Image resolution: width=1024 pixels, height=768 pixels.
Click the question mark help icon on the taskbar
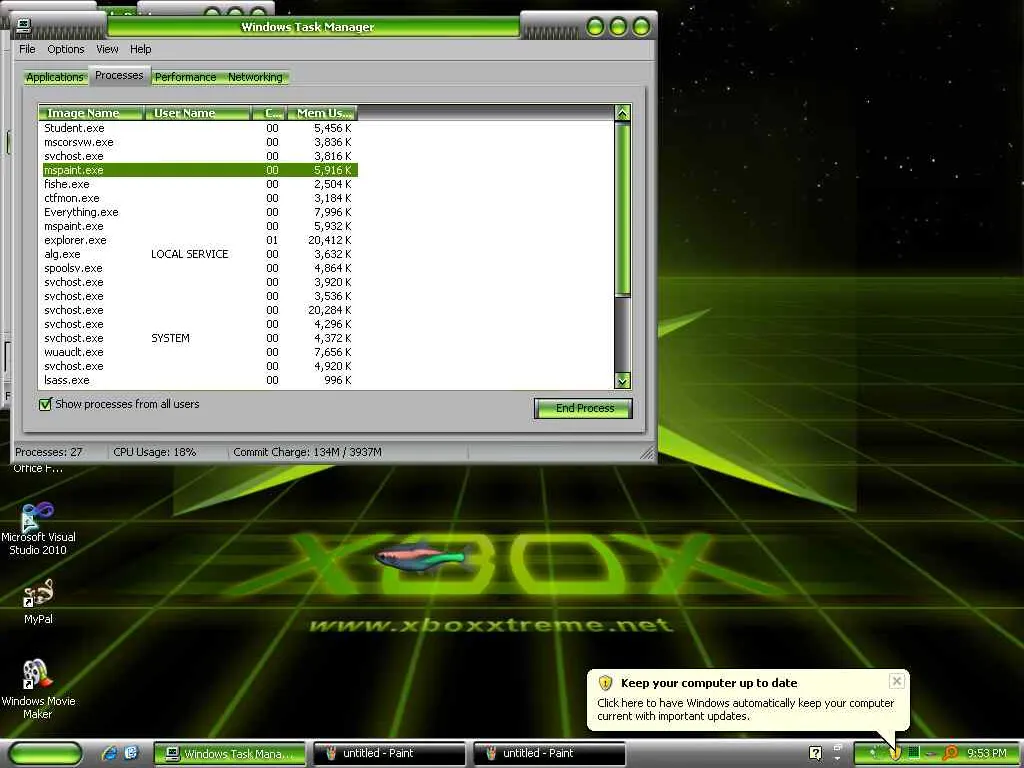[815, 753]
